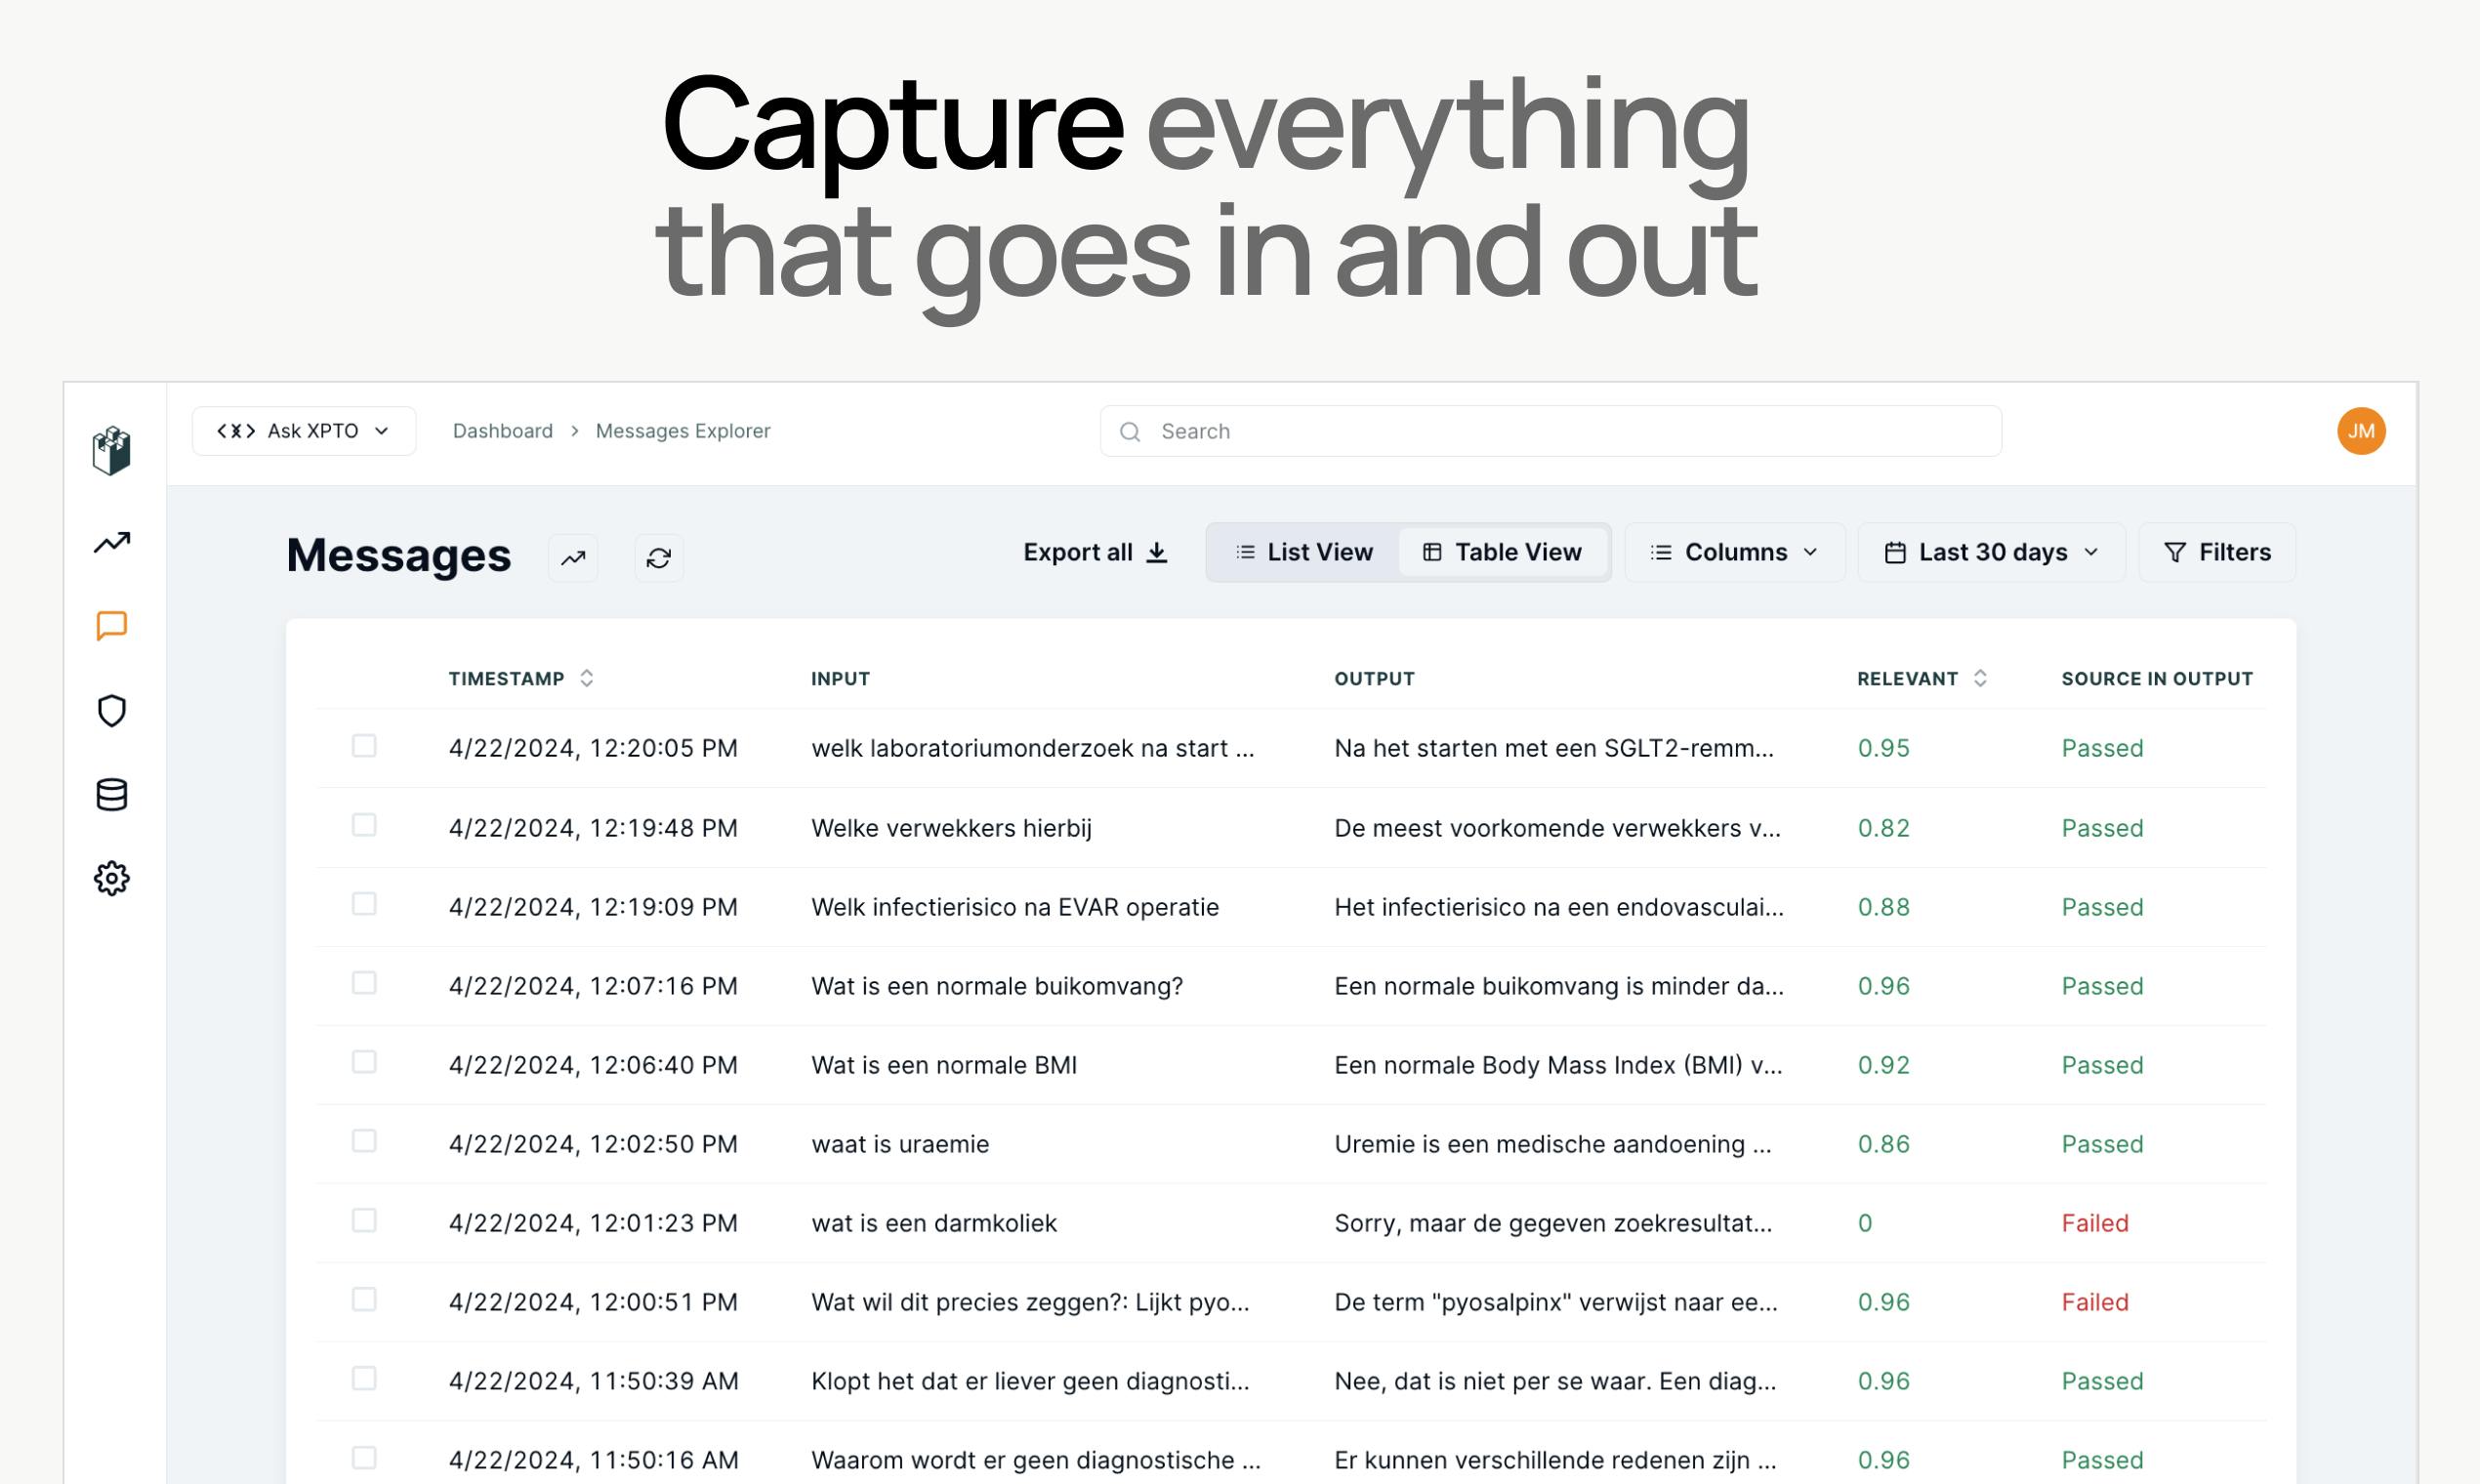2480x1484 pixels.
Task: Click output 'De term "pyosalpinx" verwijst naar ee...'
Action: (1556, 1302)
